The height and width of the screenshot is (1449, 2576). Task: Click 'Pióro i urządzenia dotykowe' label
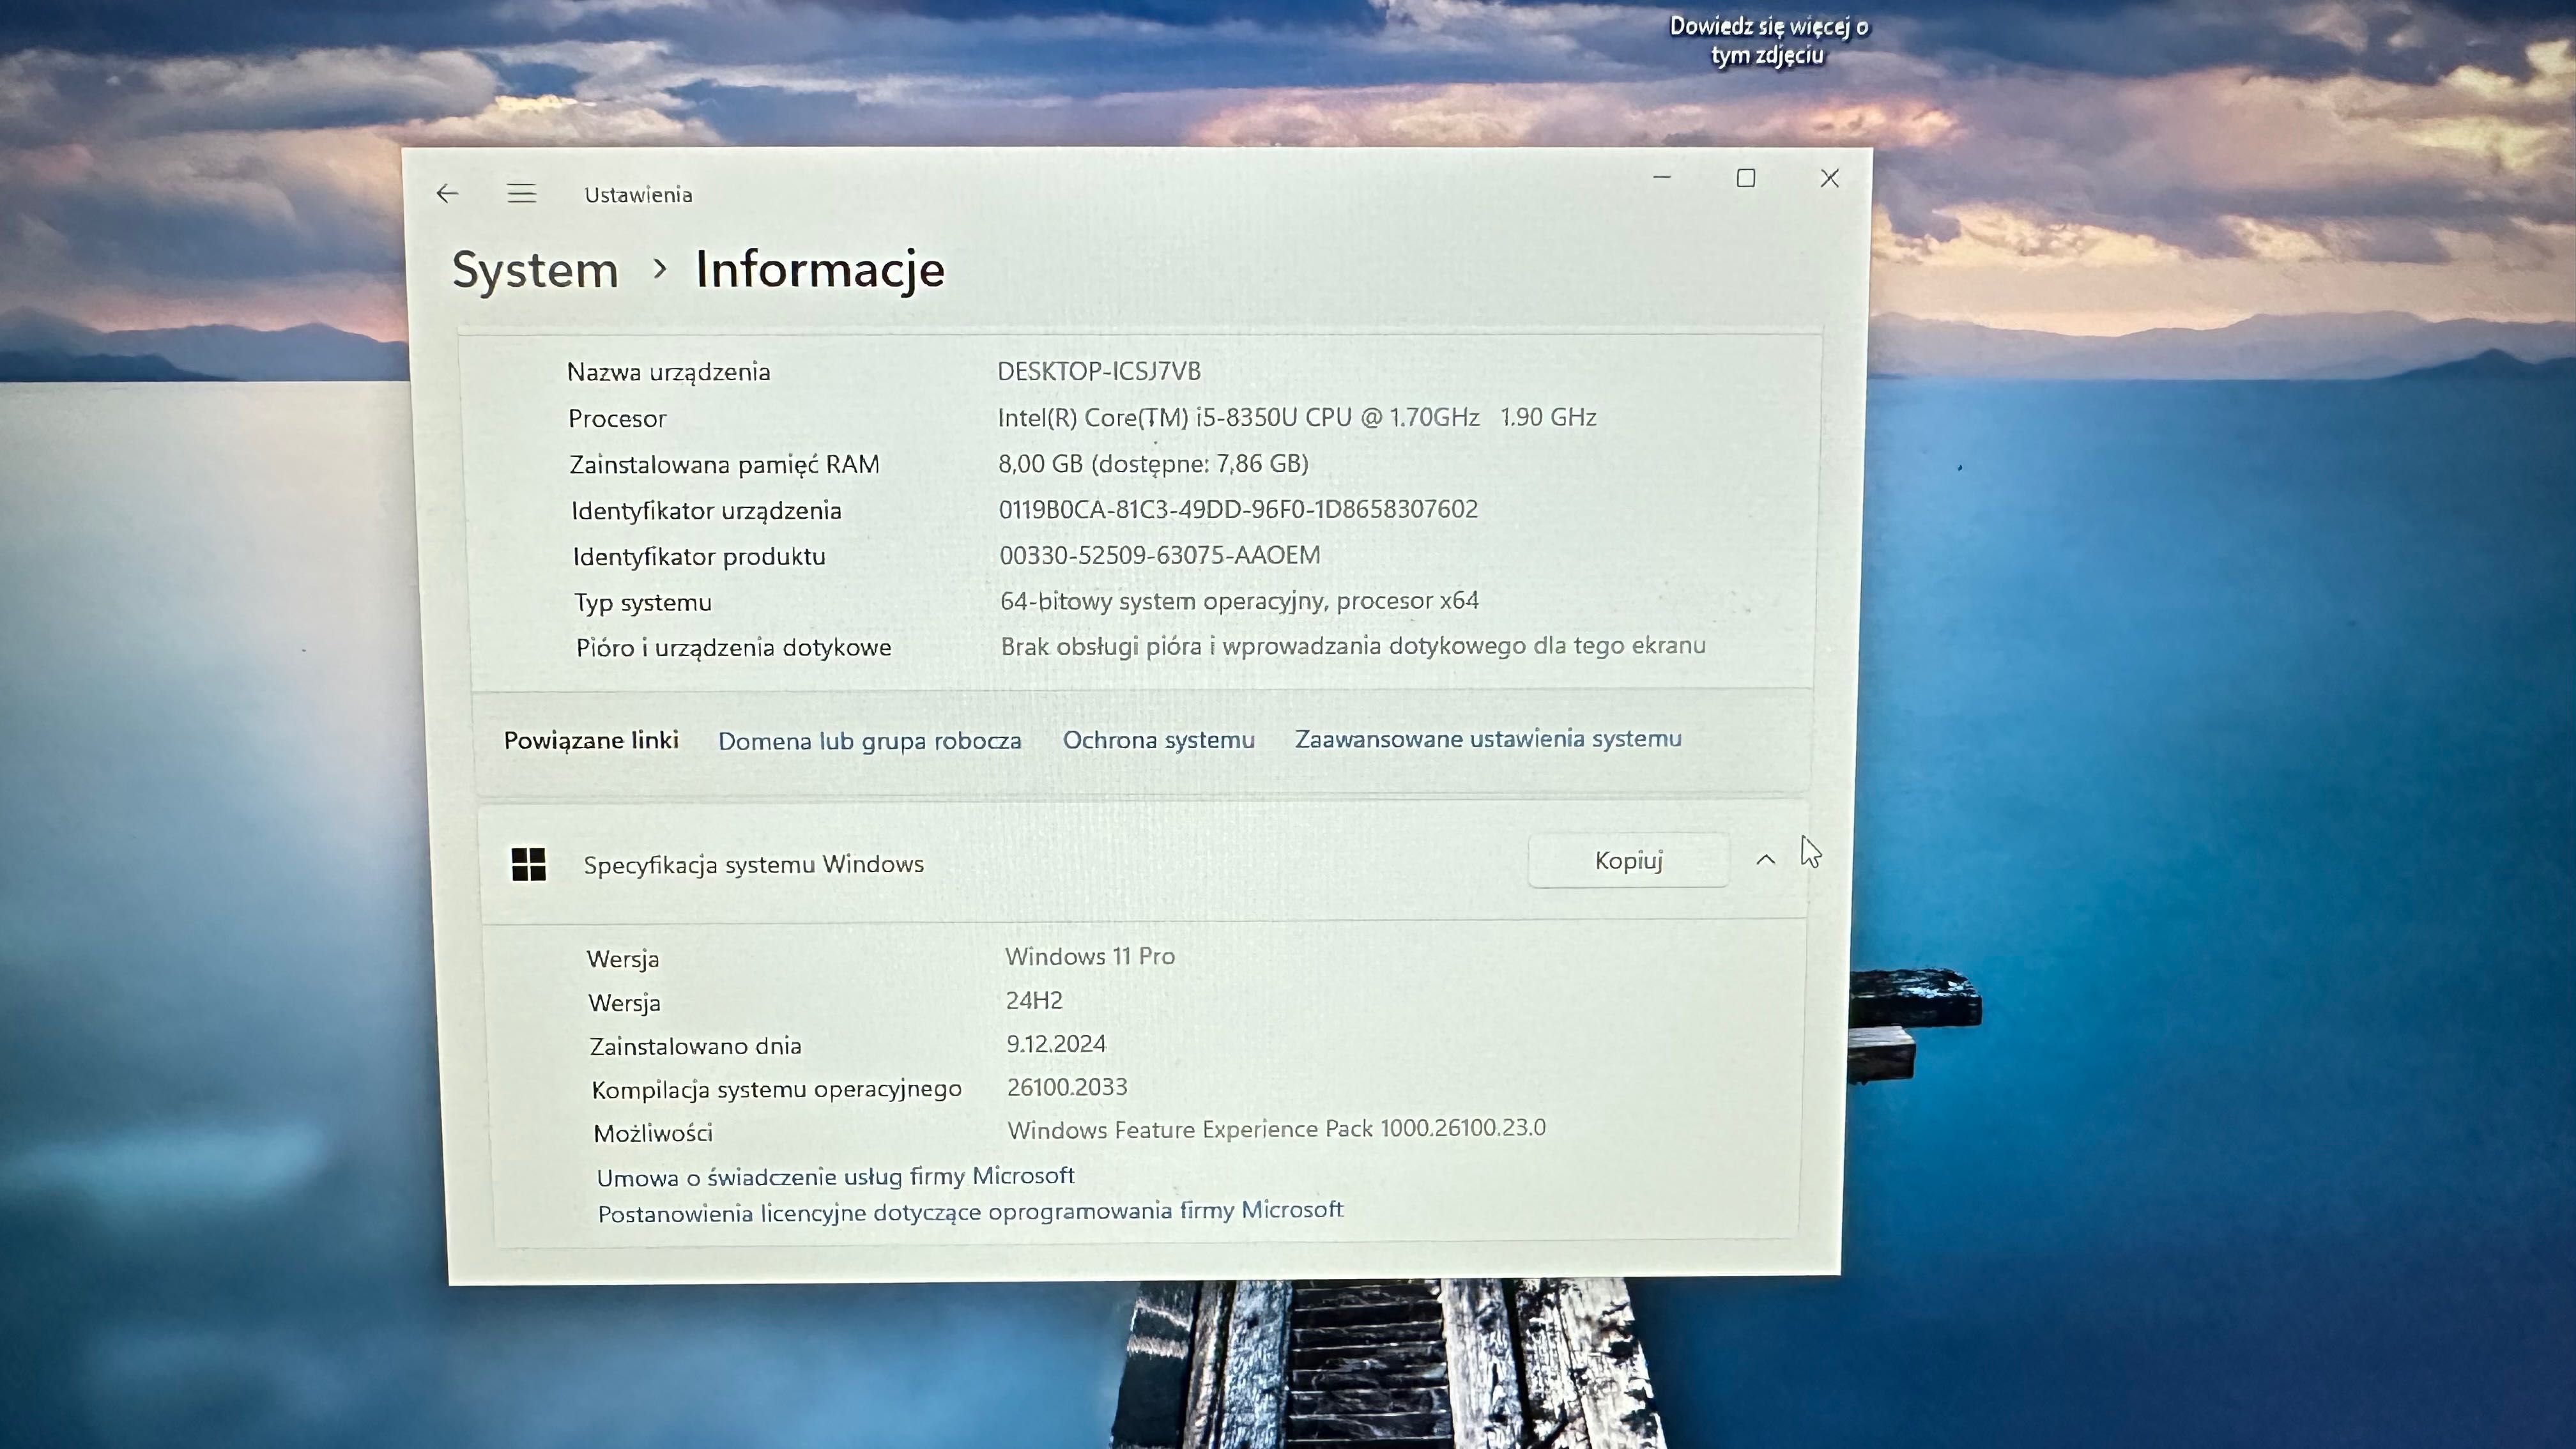733,648
